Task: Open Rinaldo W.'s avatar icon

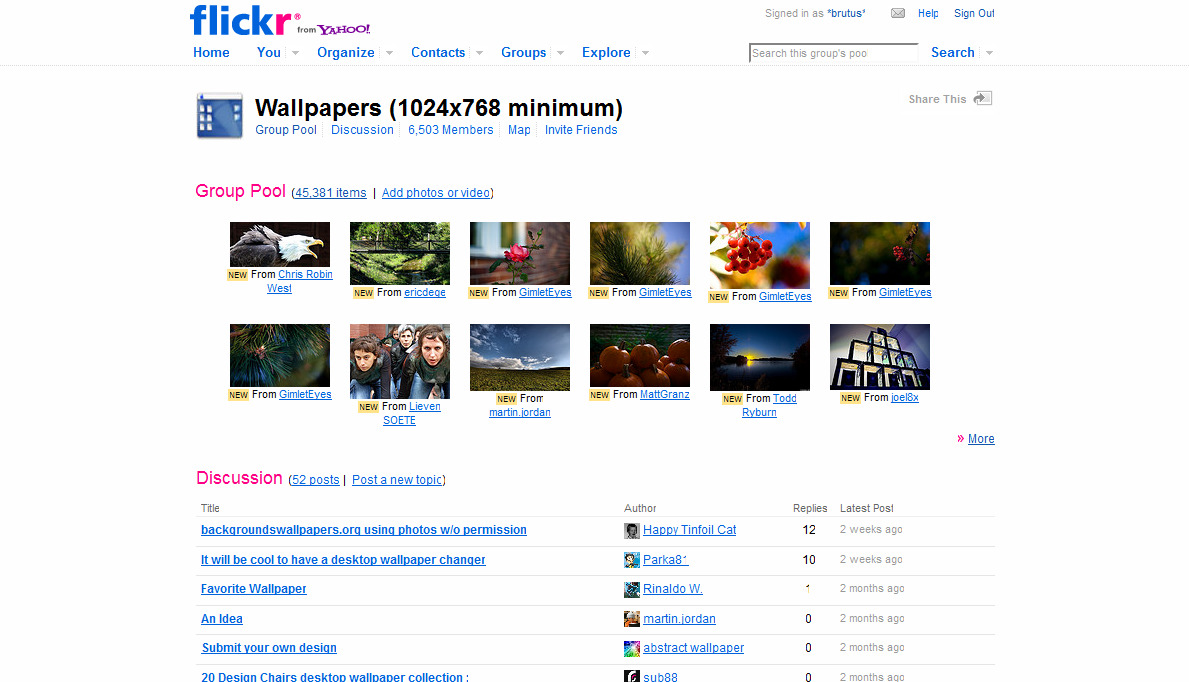Action: click(632, 589)
